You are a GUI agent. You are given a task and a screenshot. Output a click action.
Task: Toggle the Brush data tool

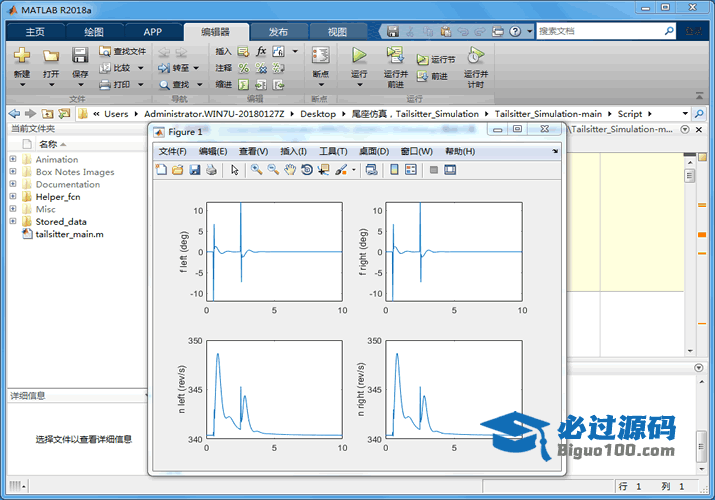(x=341, y=170)
